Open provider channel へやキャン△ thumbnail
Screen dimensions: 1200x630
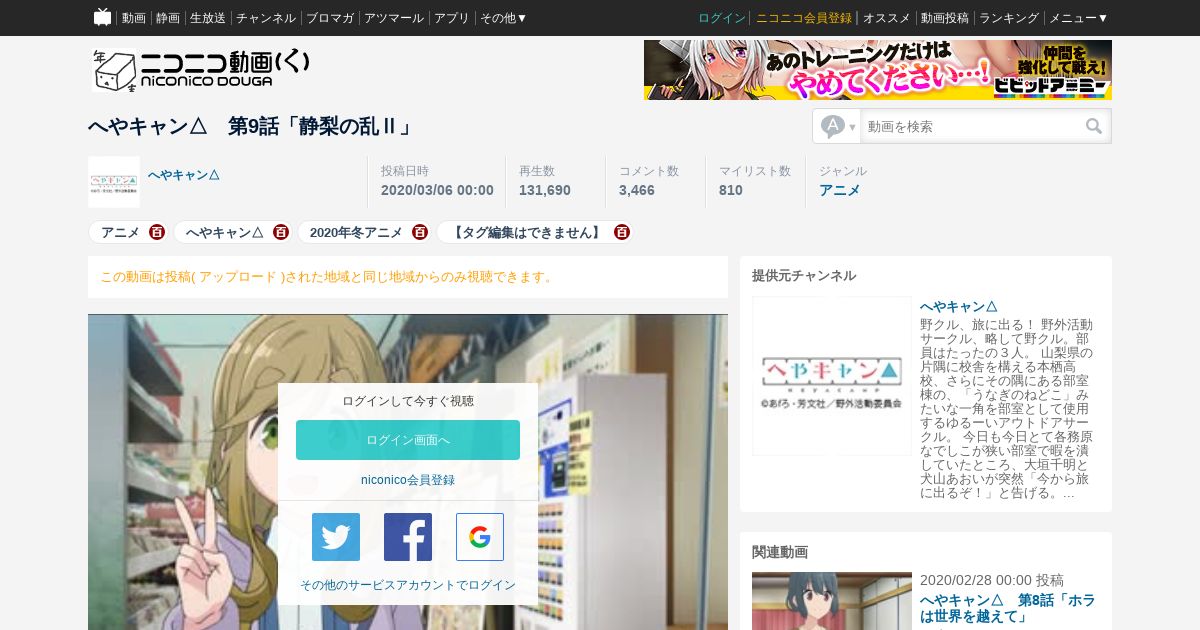832,376
